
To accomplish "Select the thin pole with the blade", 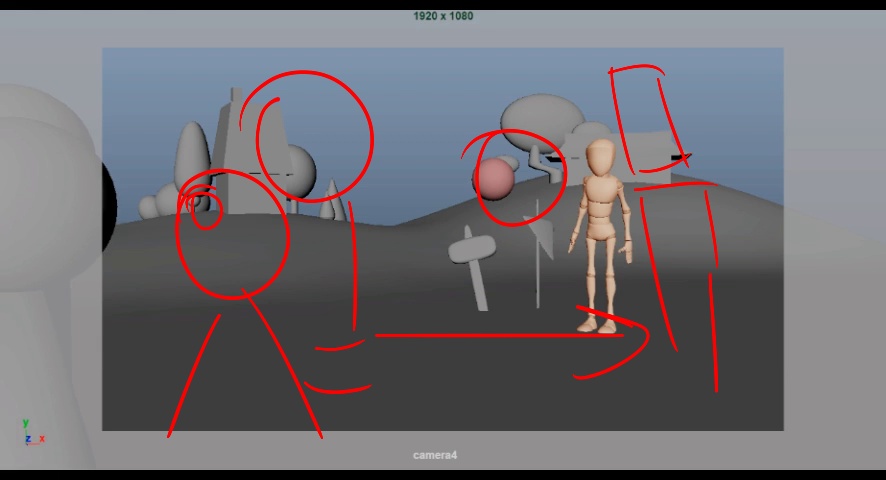I will [x=538, y=253].
